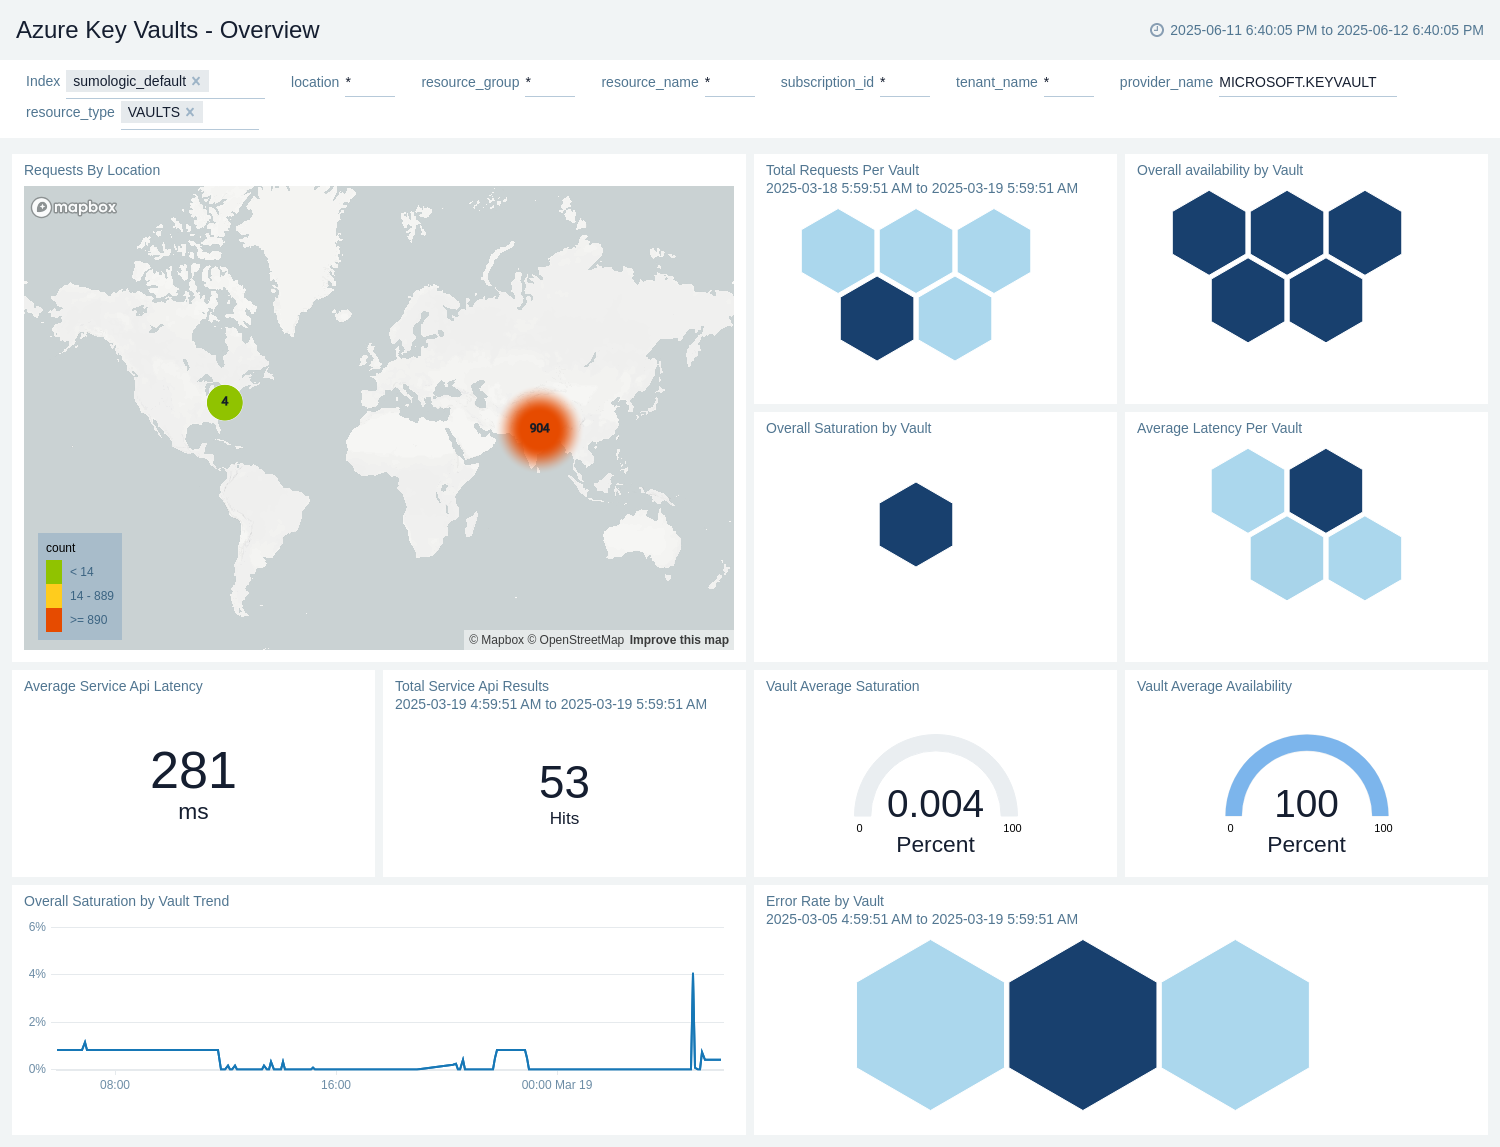The width and height of the screenshot is (1500, 1147).
Task: Select the bottom-right hexagon in Average Latency Per Vault
Action: click(1365, 558)
